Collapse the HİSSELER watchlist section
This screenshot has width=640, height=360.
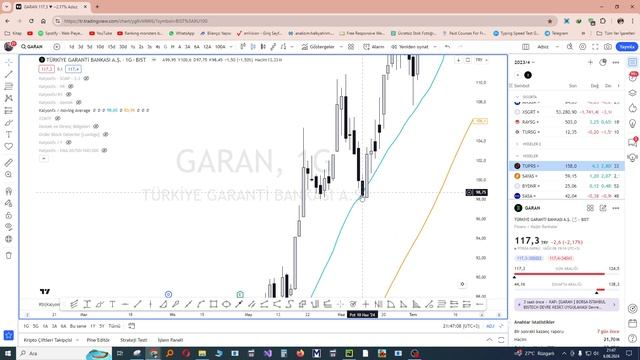point(518,156)
